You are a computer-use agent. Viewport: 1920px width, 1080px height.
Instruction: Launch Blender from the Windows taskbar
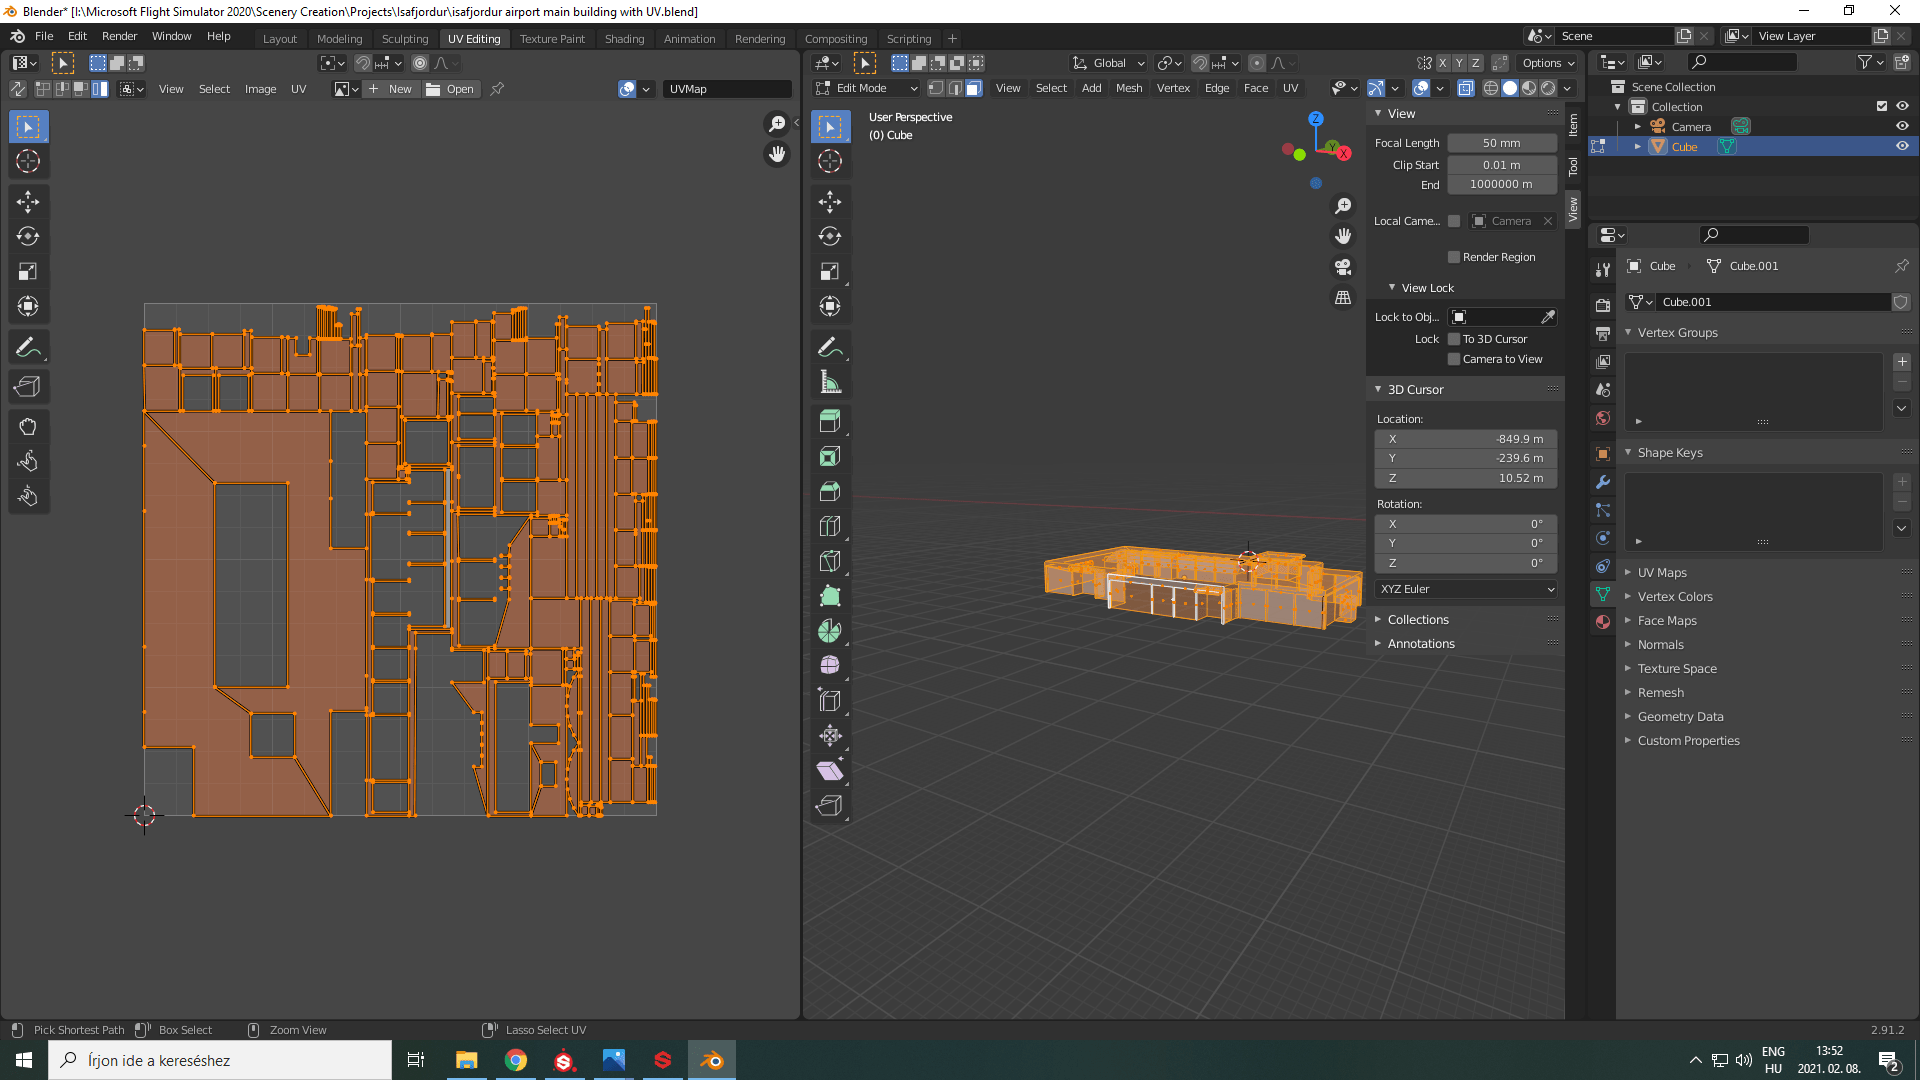(712, 1060)
